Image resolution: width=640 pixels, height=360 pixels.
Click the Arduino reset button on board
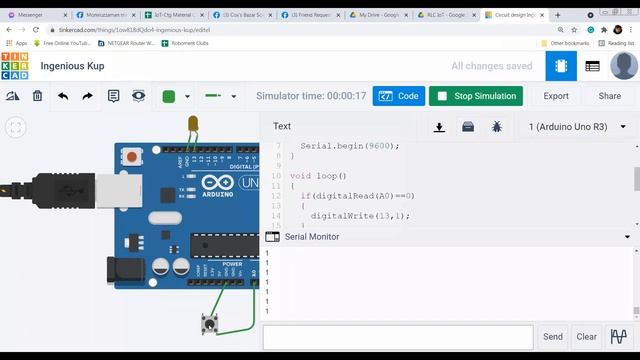pyautogui.click(x=131, y=156)
